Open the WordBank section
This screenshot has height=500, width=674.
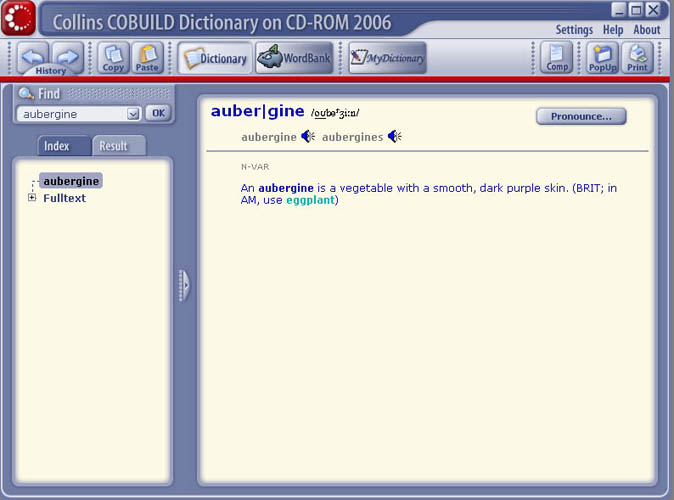294,58
